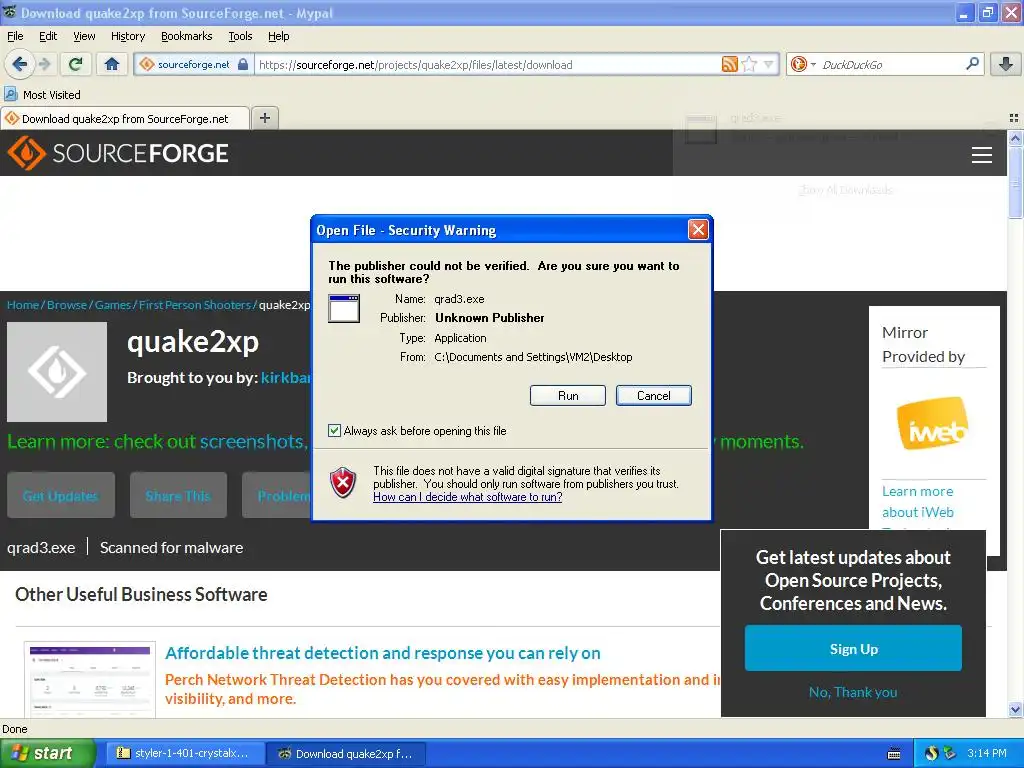Click the Mypal raccoon icon in title bar
The height and width of the screenshot is (768, 1024).
9,12
